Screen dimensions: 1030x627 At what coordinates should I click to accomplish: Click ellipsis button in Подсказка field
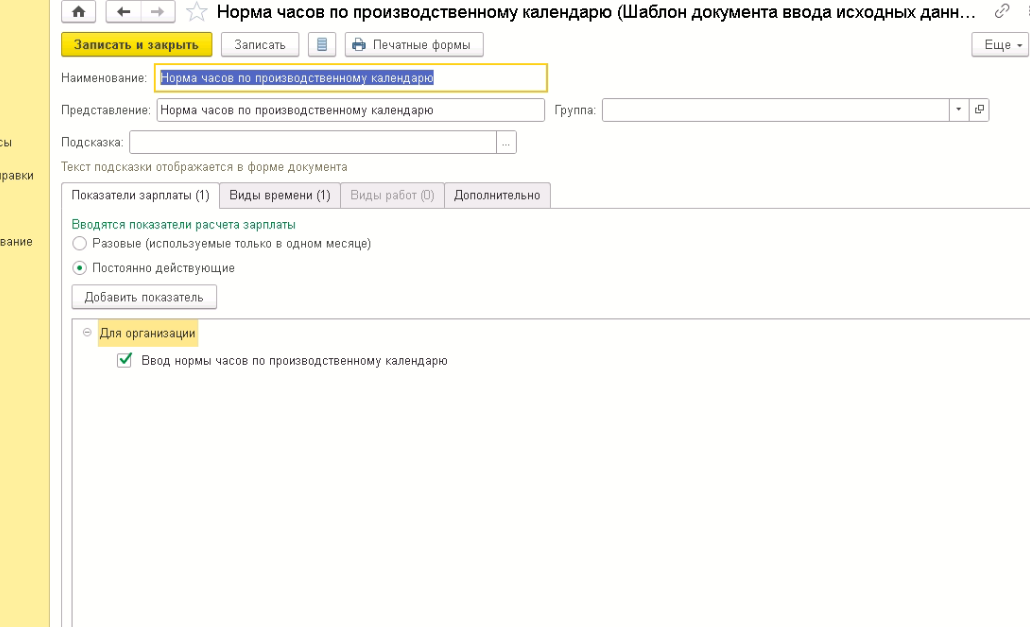pos(507,143)
